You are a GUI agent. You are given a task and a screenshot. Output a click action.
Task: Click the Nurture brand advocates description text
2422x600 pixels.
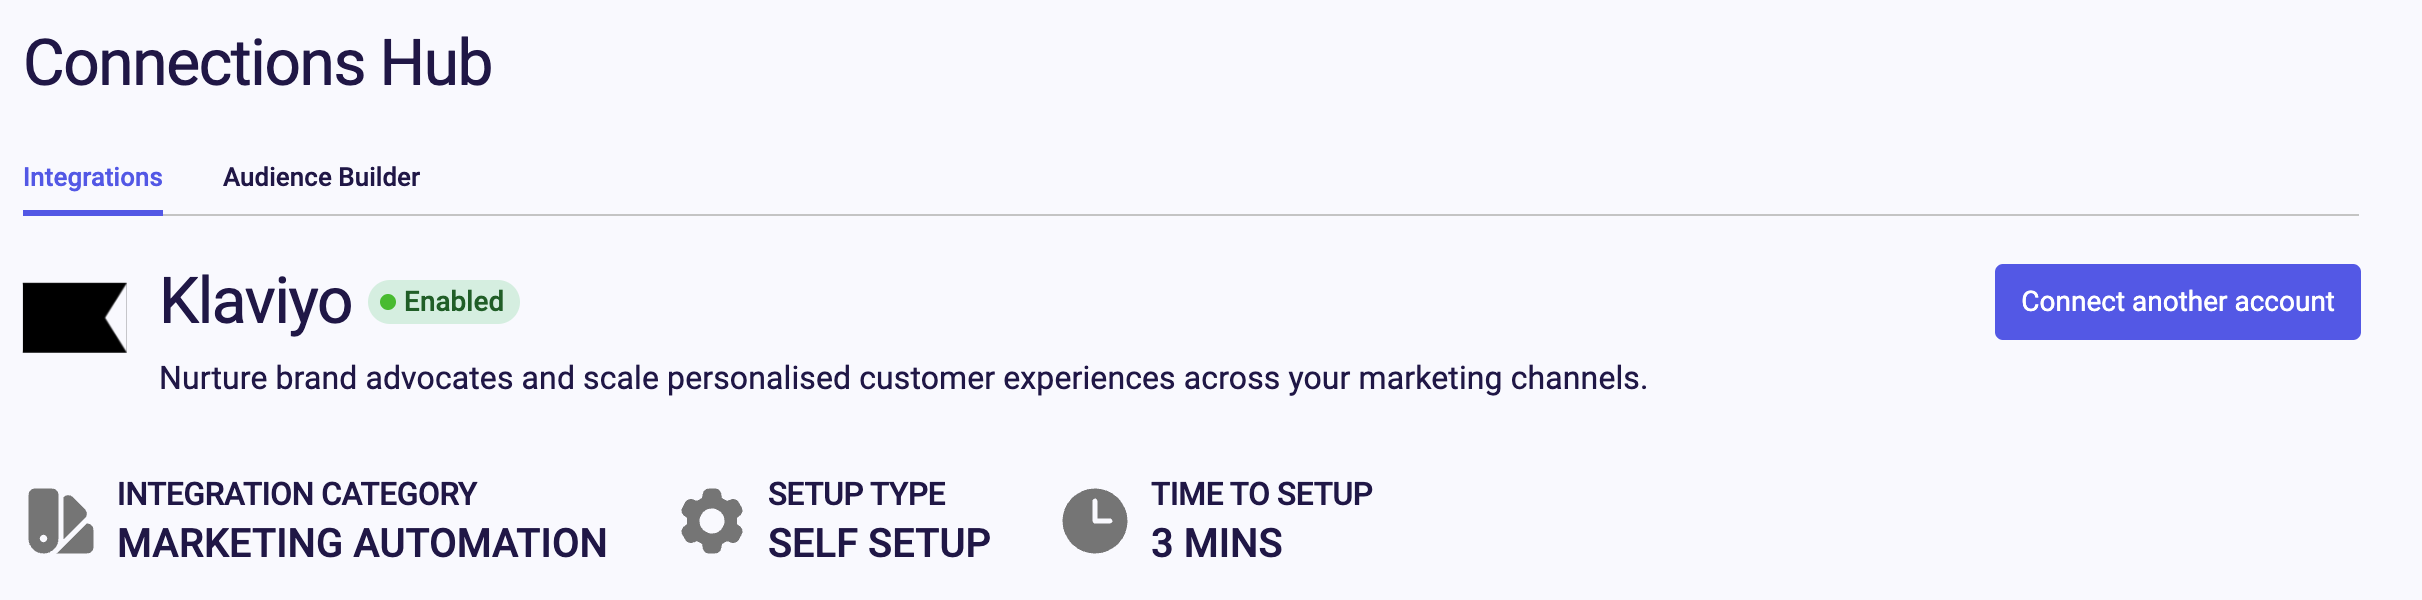point(903,378)
